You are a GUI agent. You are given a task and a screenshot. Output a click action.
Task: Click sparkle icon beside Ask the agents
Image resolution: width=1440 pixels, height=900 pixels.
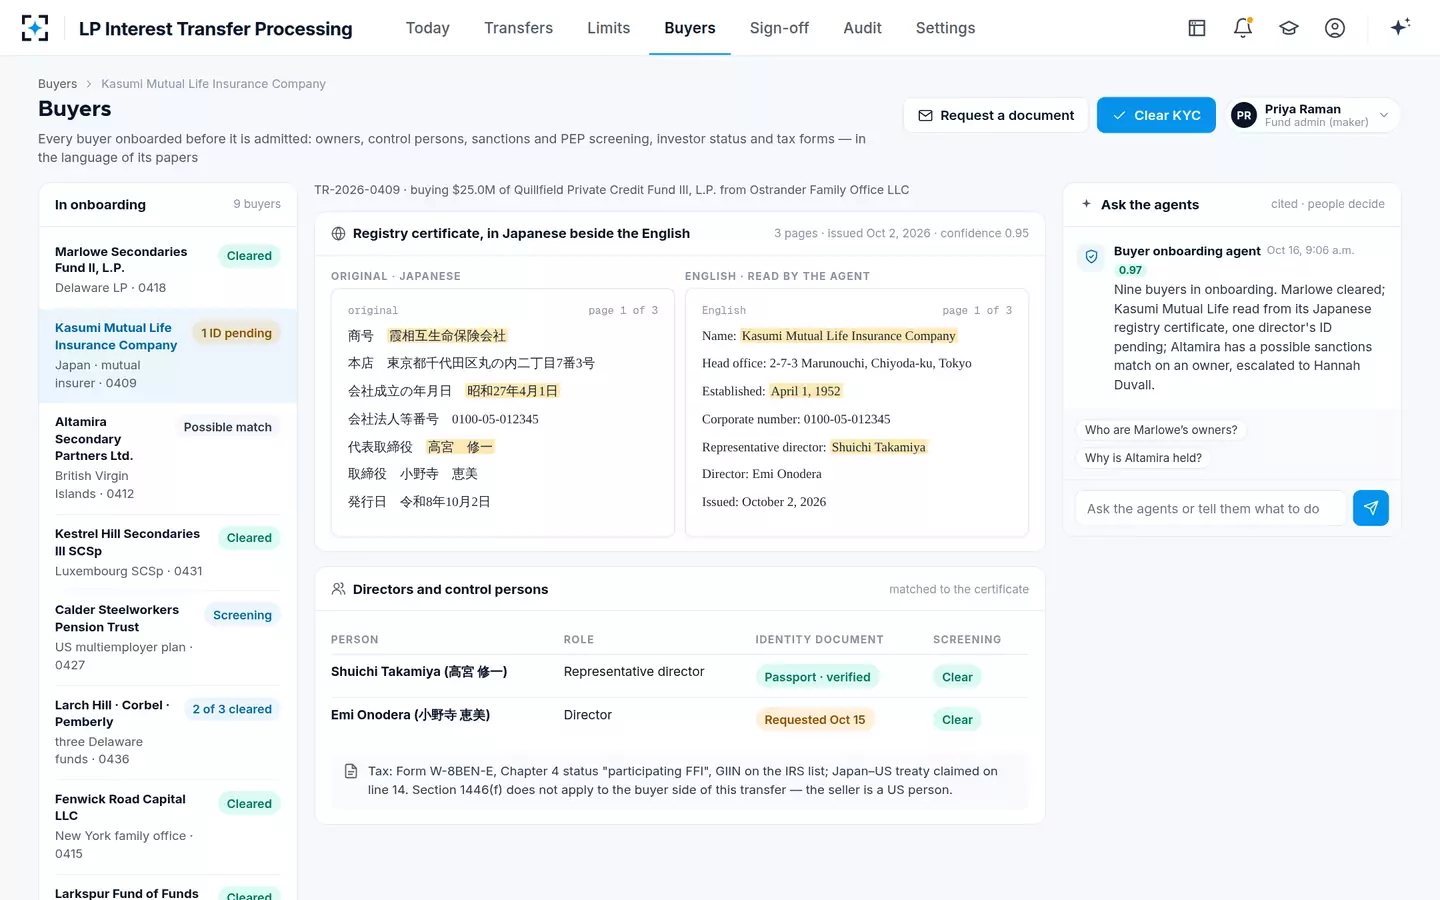[1087, 204]
